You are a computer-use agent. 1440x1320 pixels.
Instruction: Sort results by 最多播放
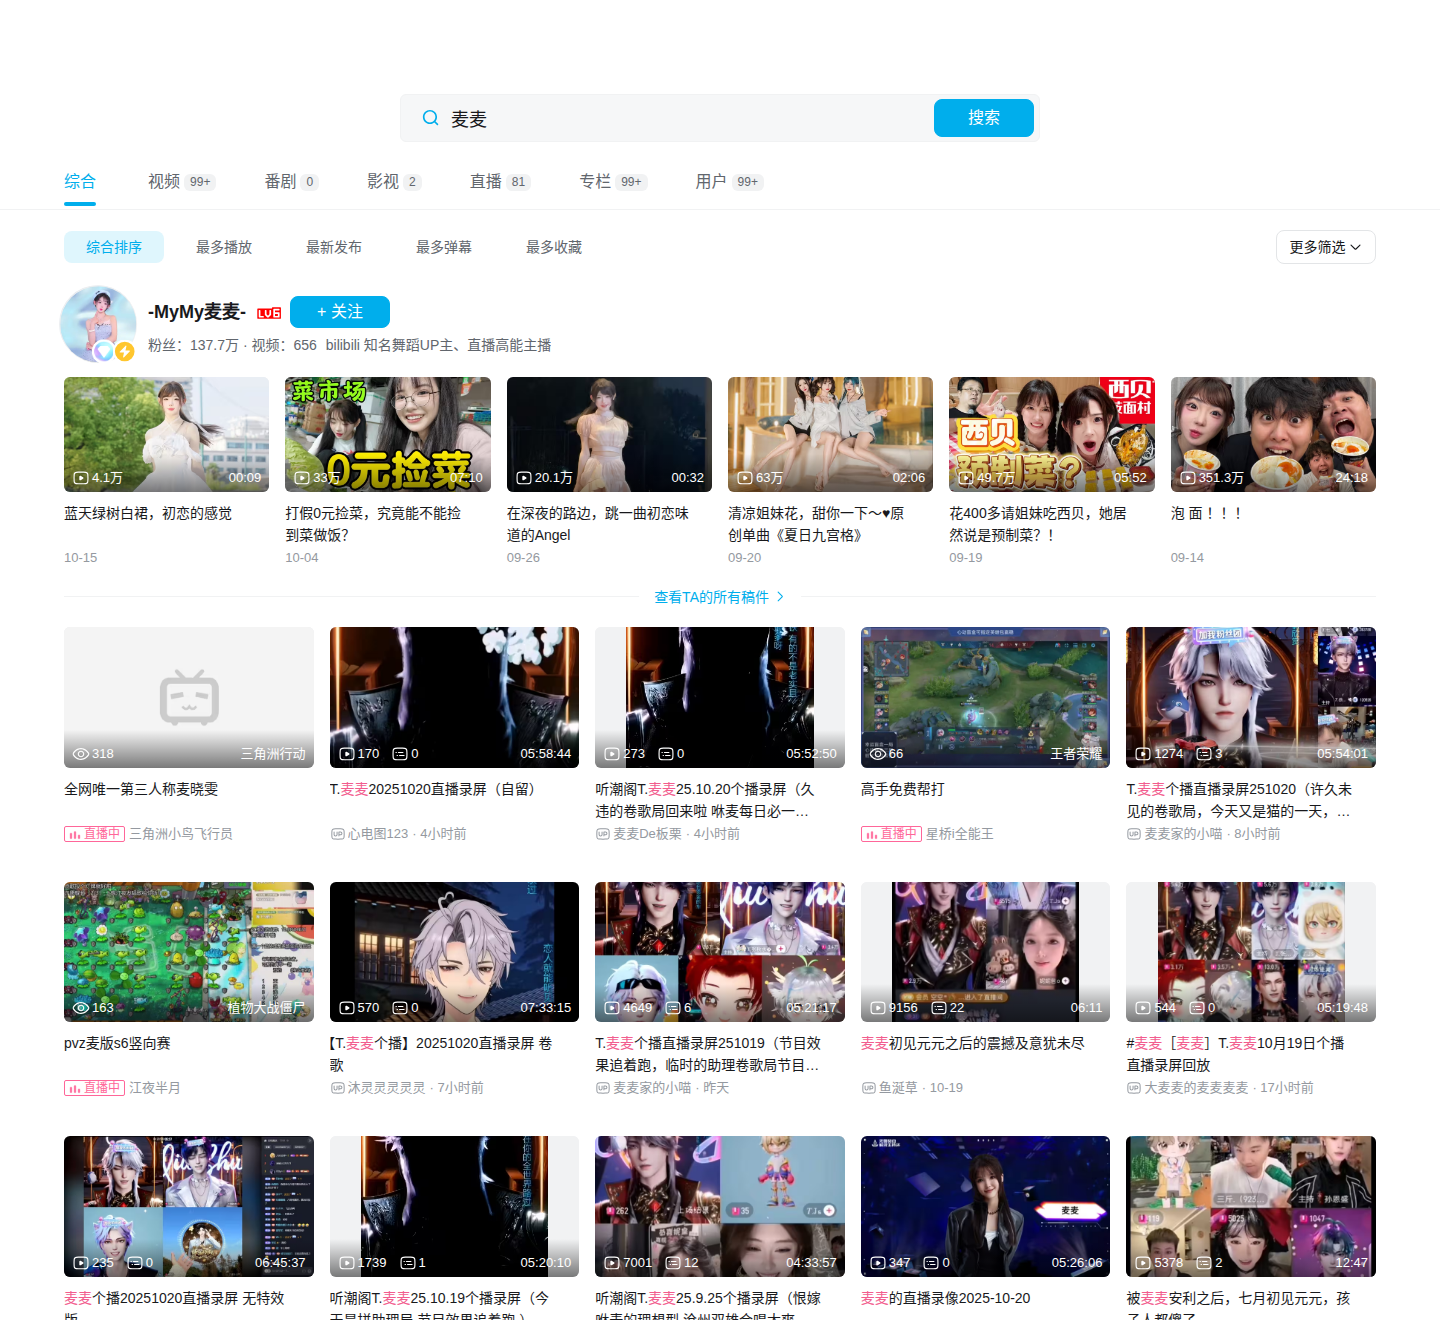click(224, 247)
